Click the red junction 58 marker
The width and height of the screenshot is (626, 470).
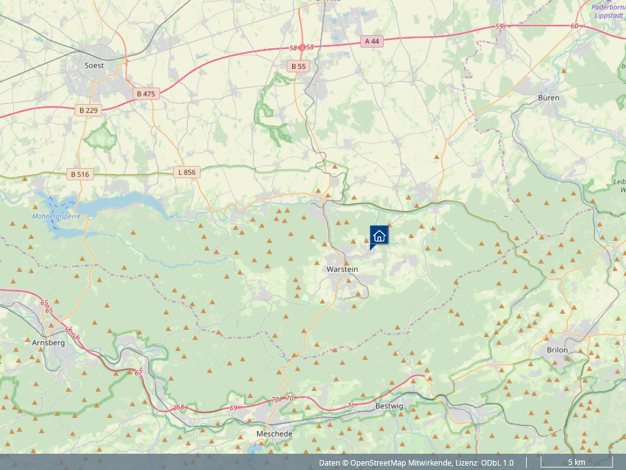pyautogui.click(x=301, y=47)
